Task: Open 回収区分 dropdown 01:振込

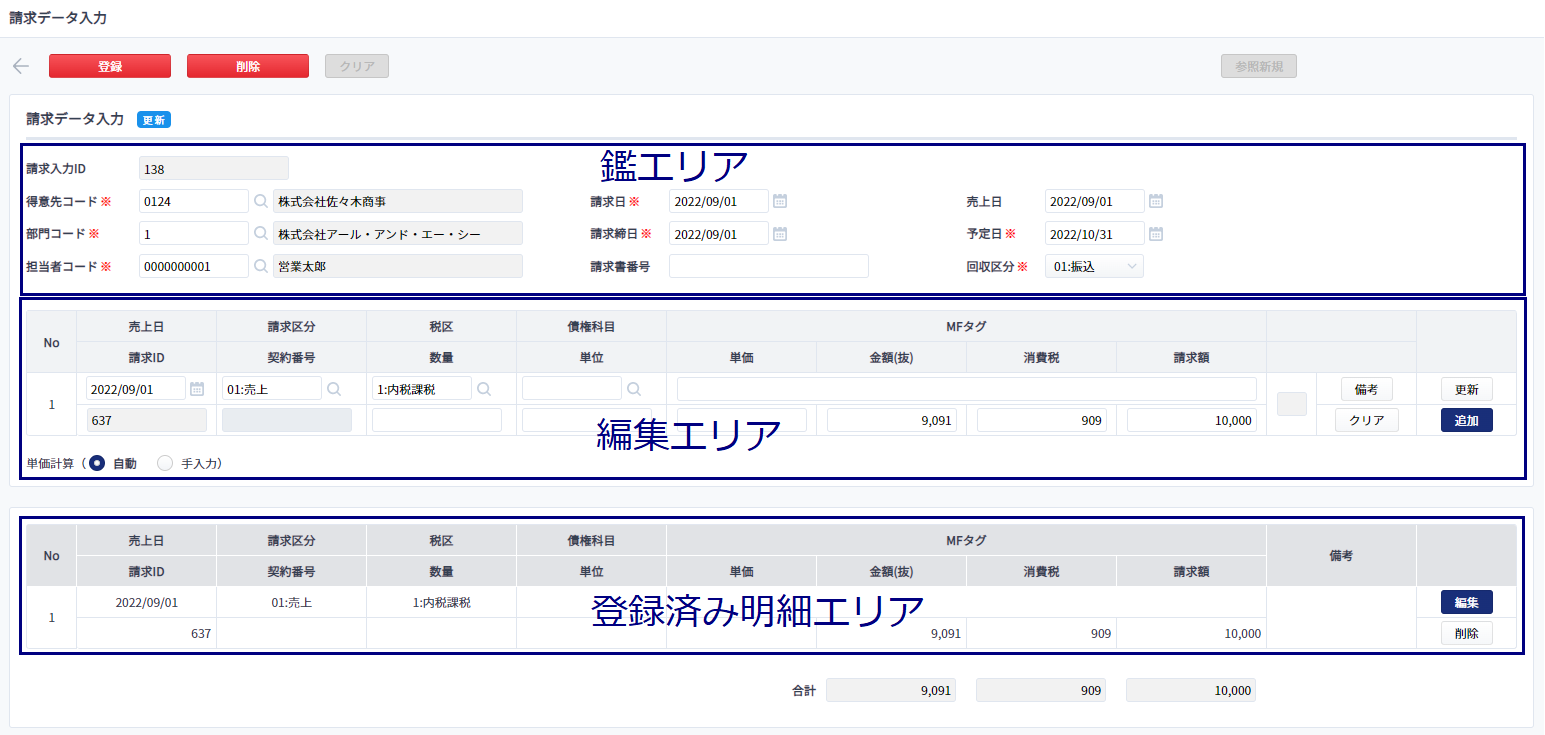Action: coord(1094,266)
